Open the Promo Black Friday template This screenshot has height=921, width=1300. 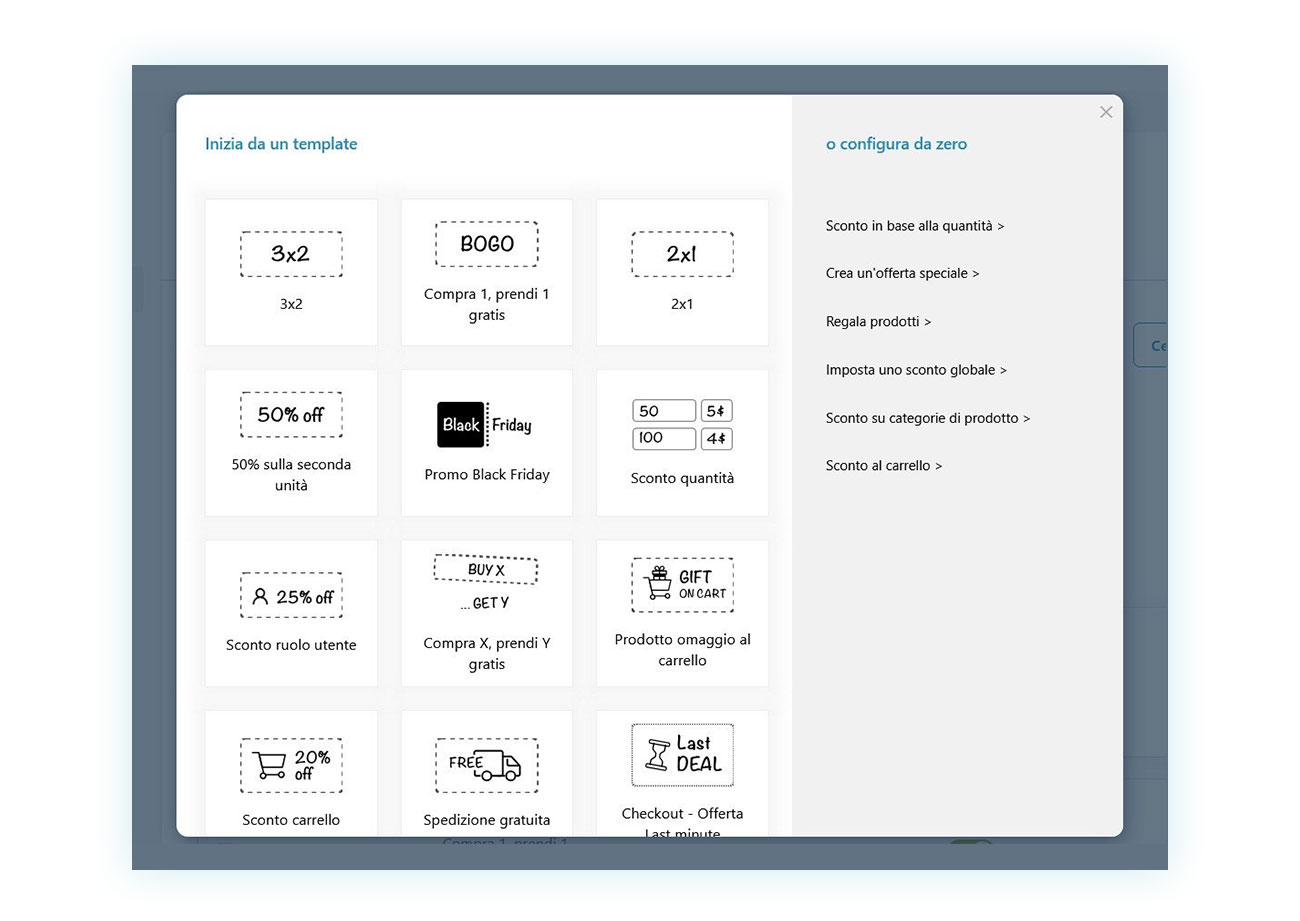pos(487,441)
